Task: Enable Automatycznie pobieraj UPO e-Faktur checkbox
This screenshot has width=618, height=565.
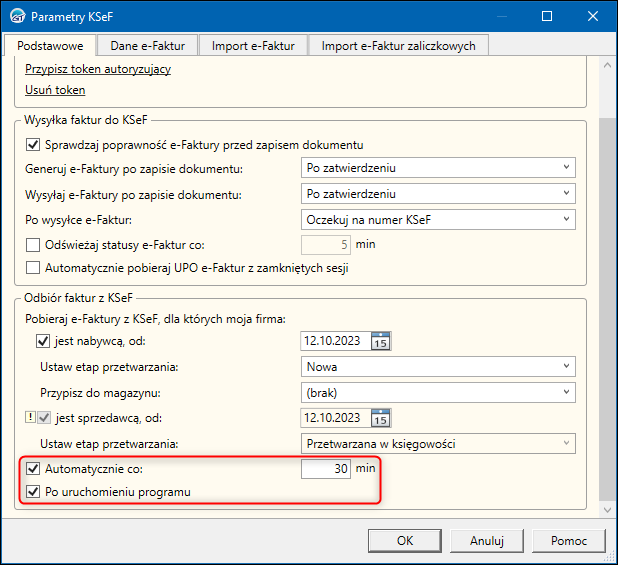Action: 33,268
